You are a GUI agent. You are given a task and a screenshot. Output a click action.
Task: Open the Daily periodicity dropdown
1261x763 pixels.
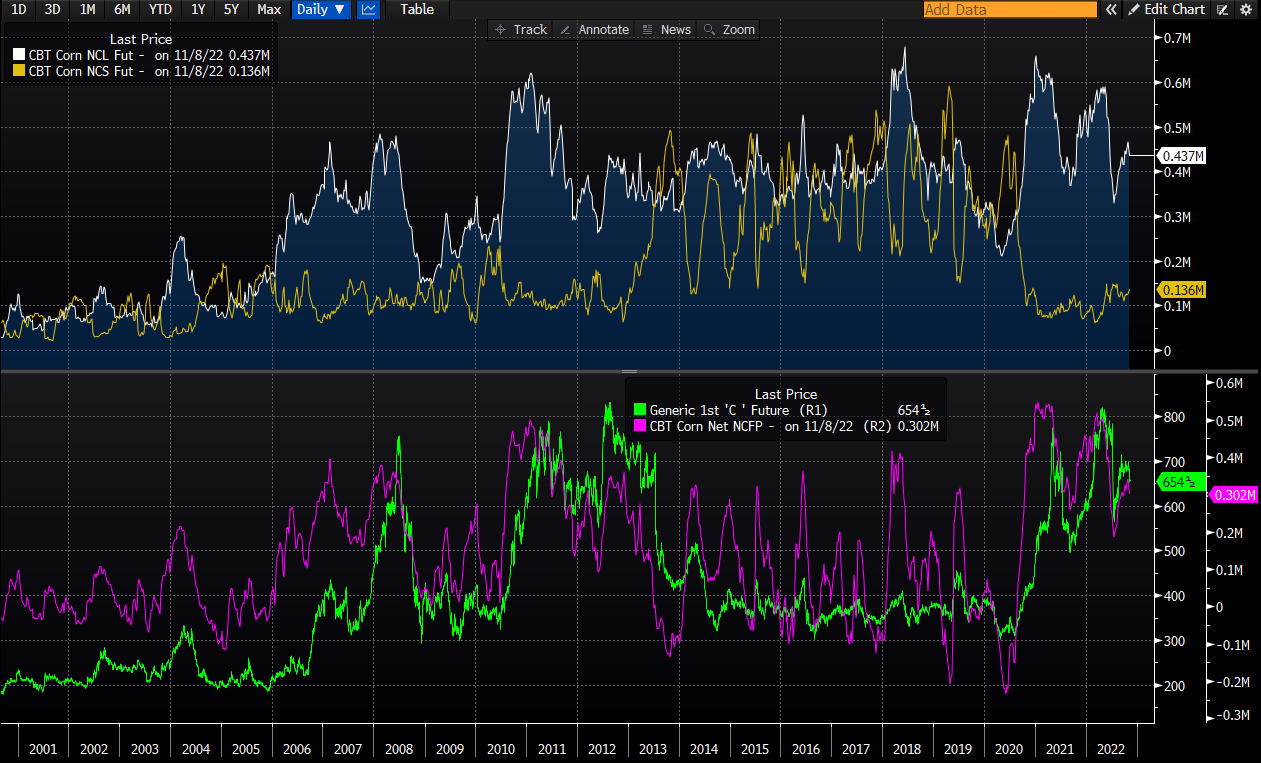321,9
